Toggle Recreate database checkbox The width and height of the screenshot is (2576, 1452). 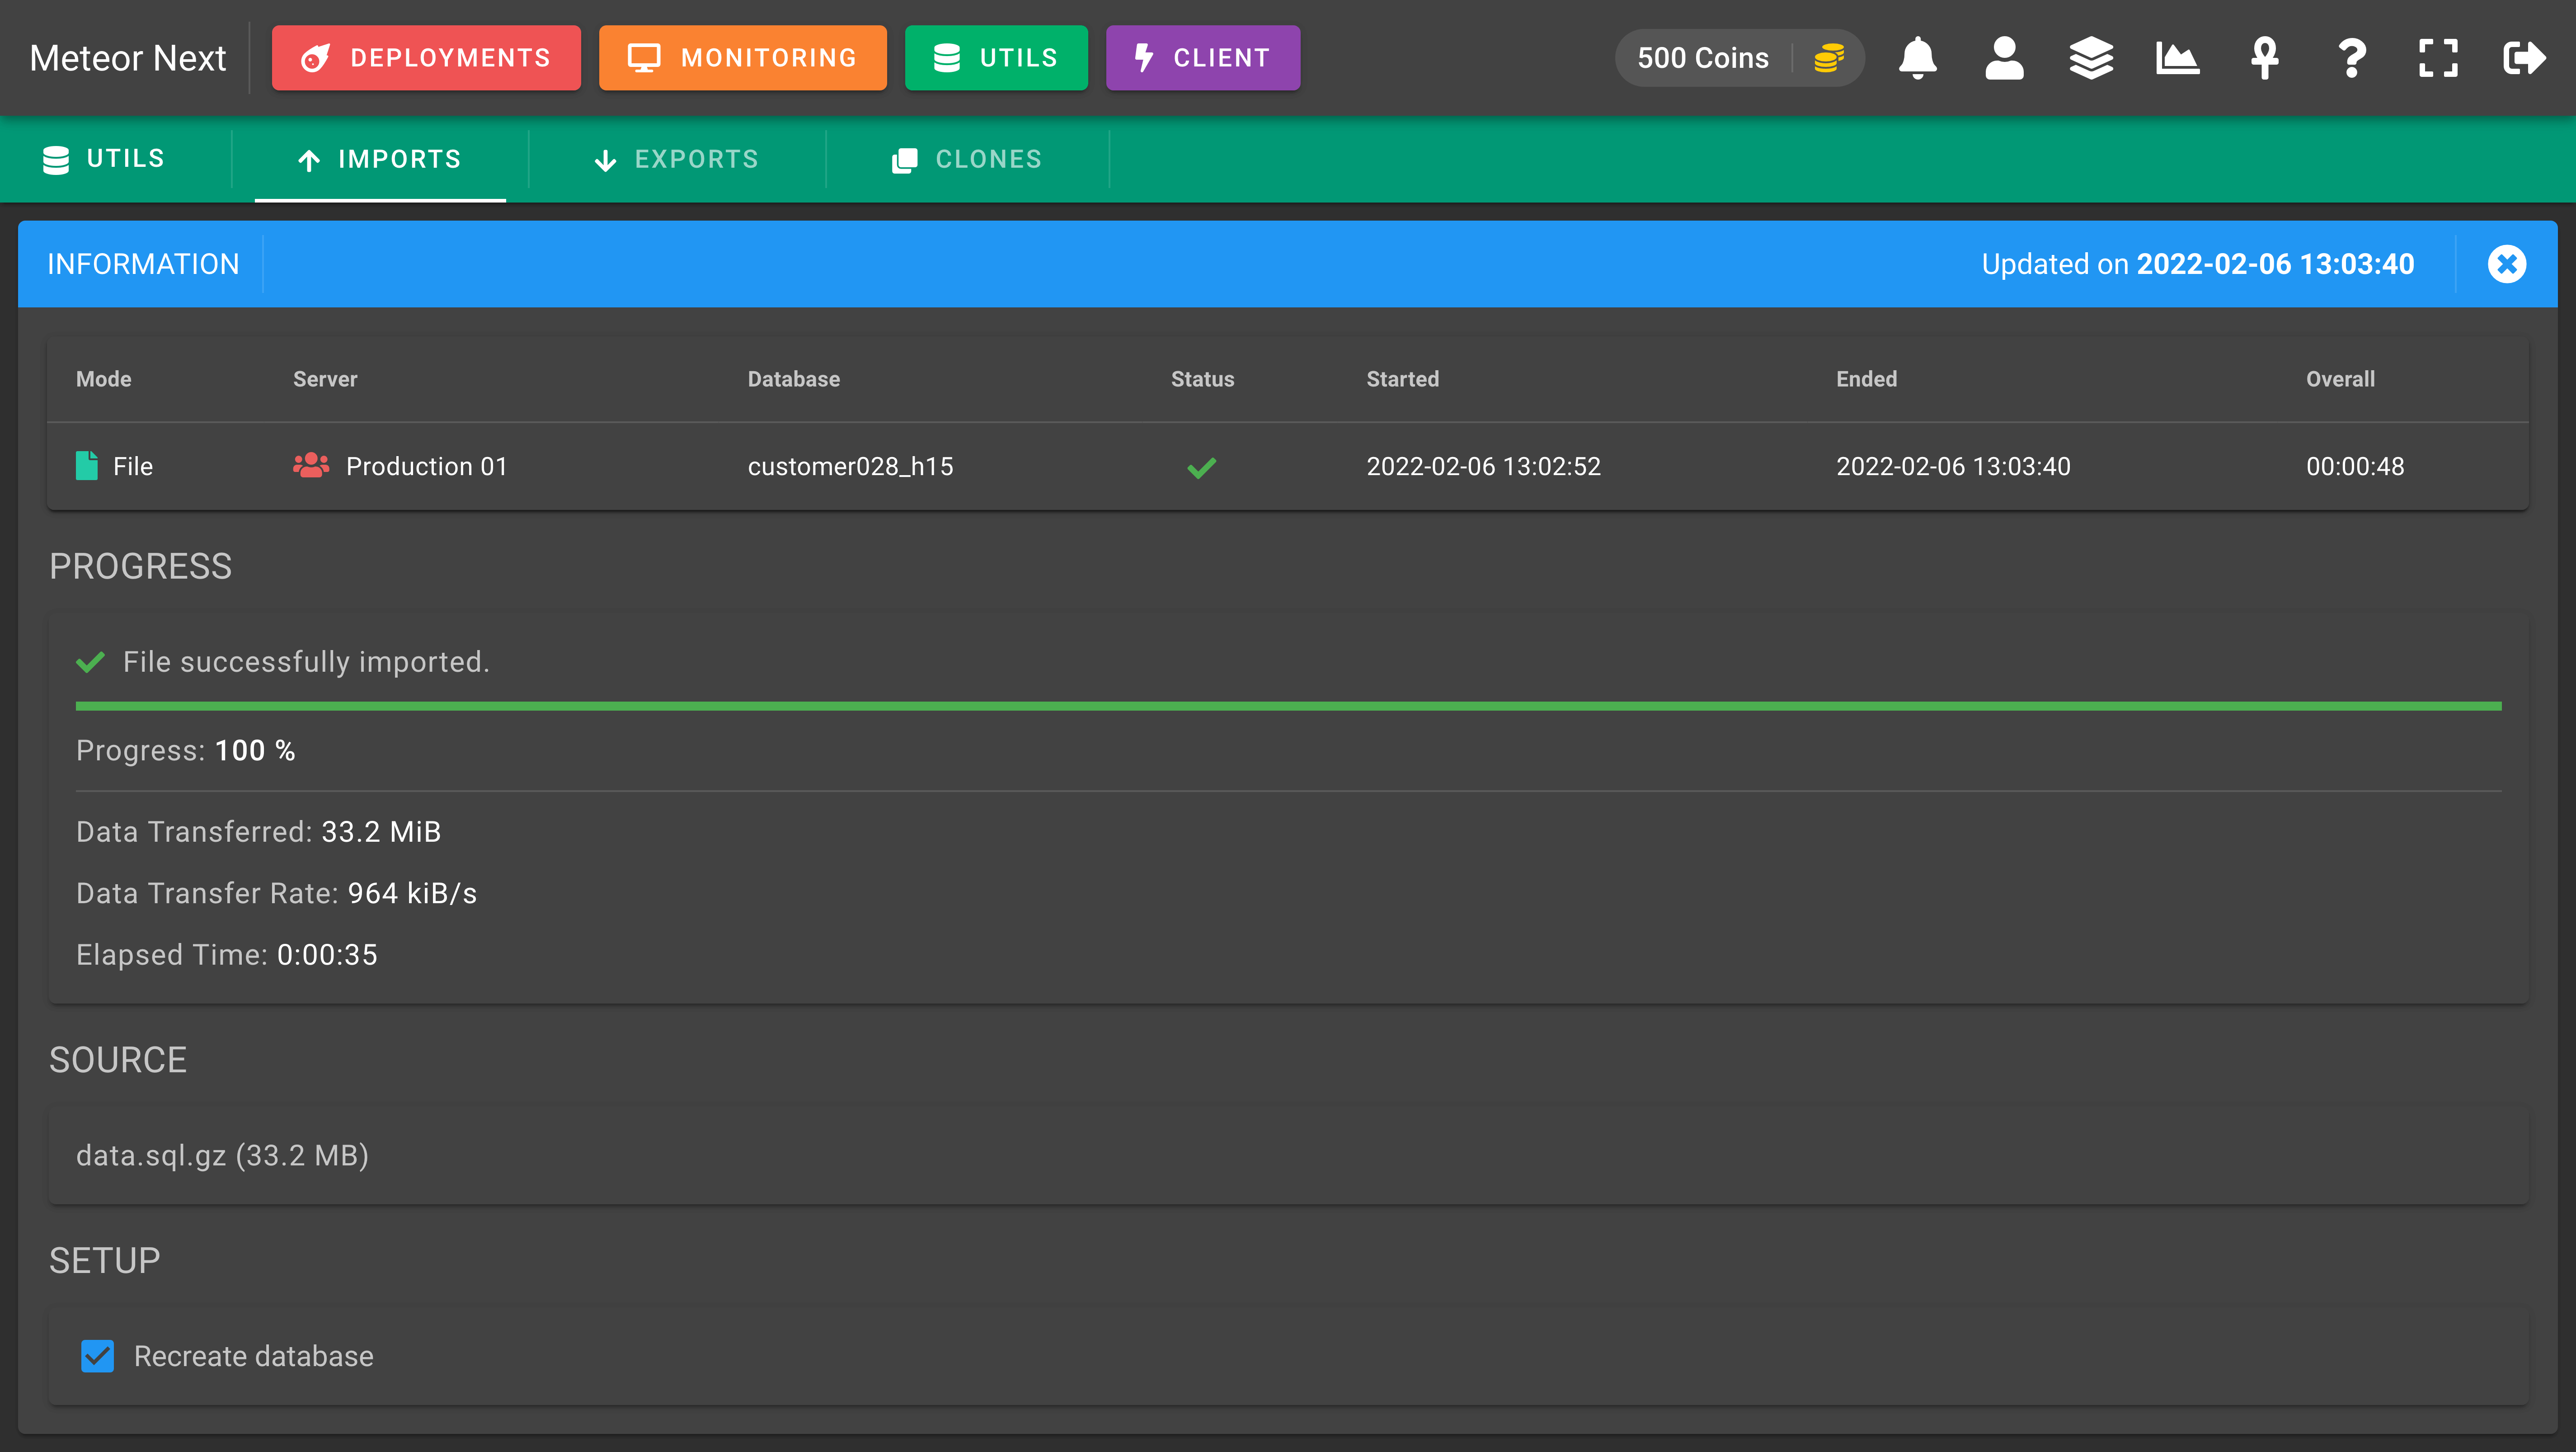point(97,1356)
